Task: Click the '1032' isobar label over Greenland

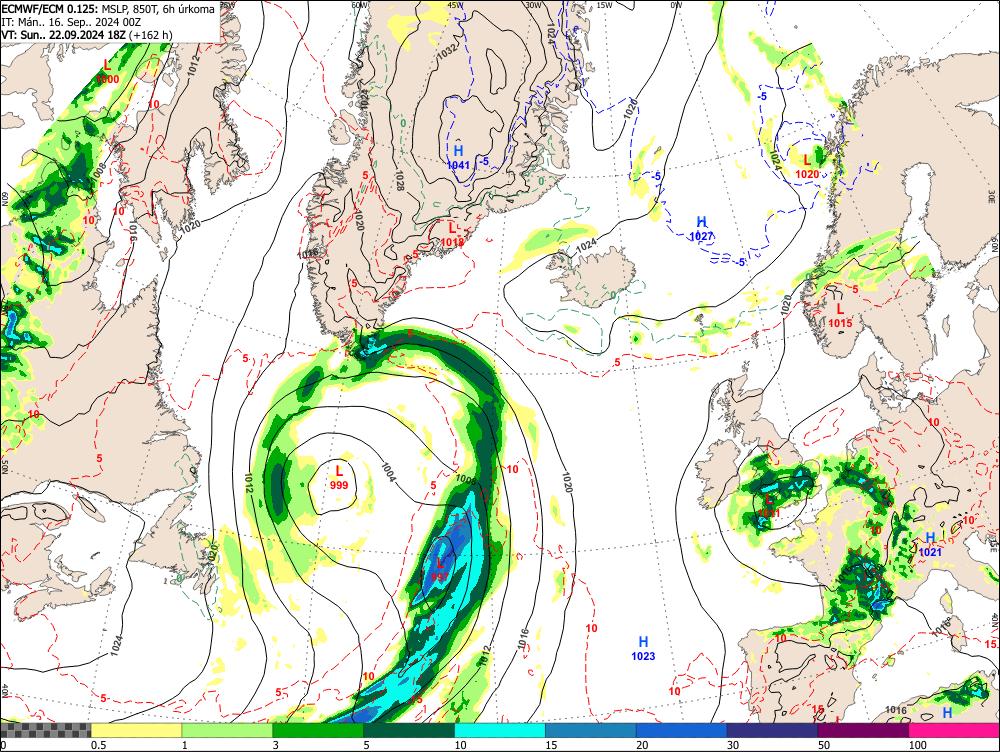Action: pos(447,51)
